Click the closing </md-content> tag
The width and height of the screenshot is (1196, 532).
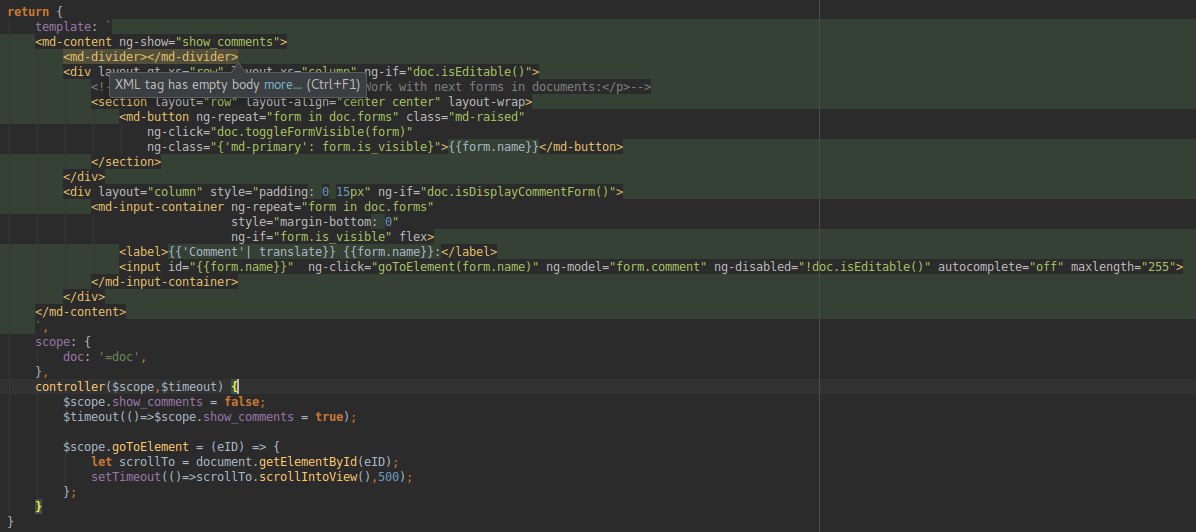click(81, 311)
